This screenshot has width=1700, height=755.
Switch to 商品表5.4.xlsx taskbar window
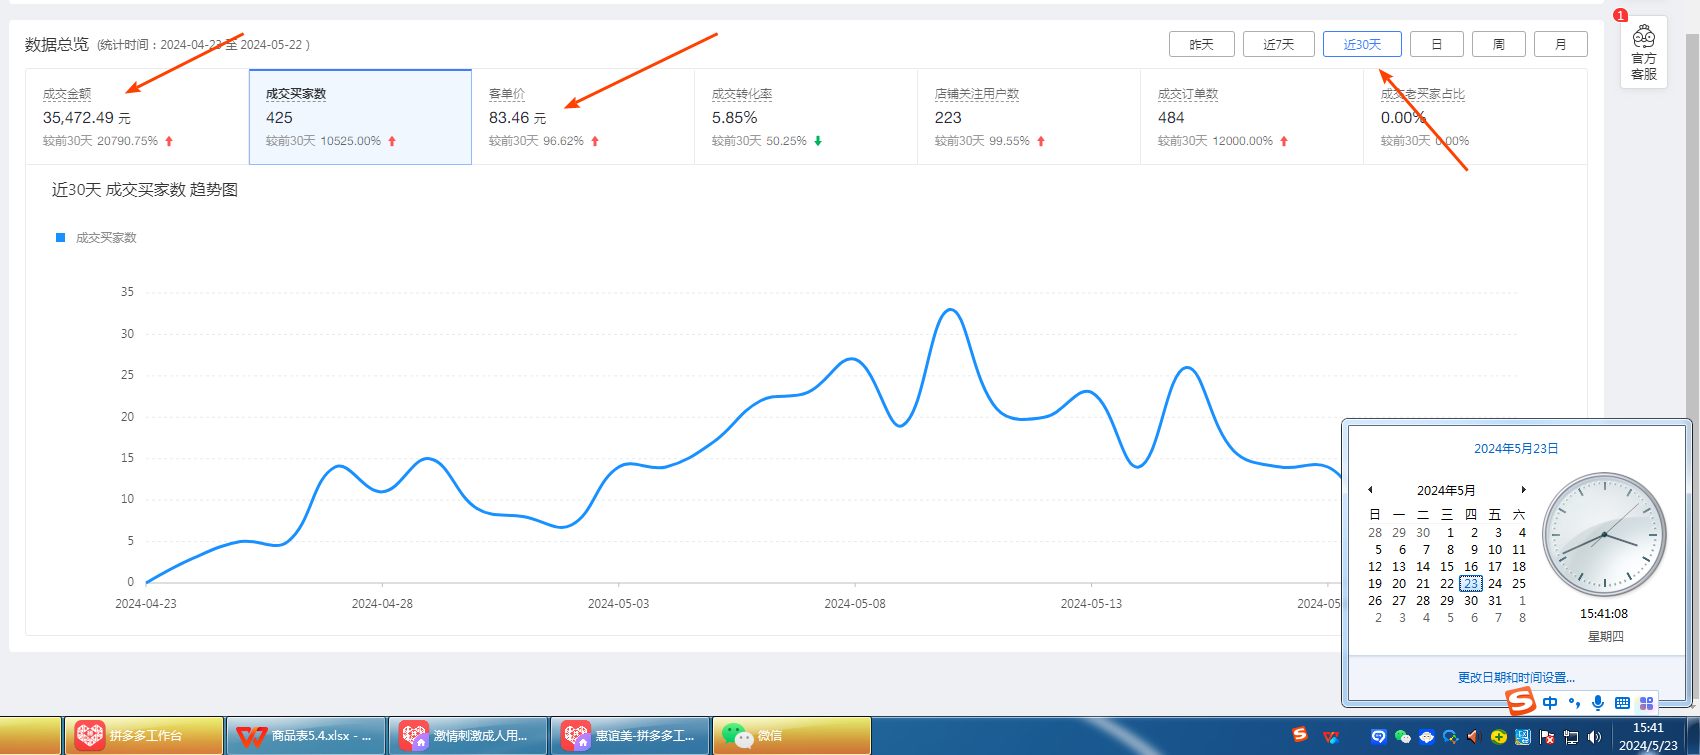[306, 736]
